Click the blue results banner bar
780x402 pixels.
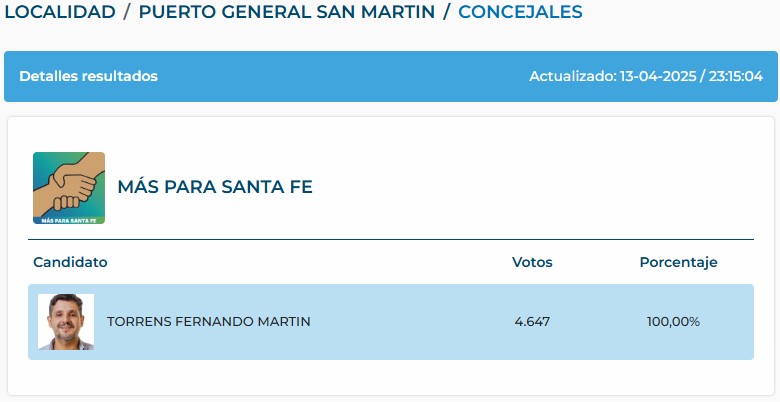[x=390, y=76]
